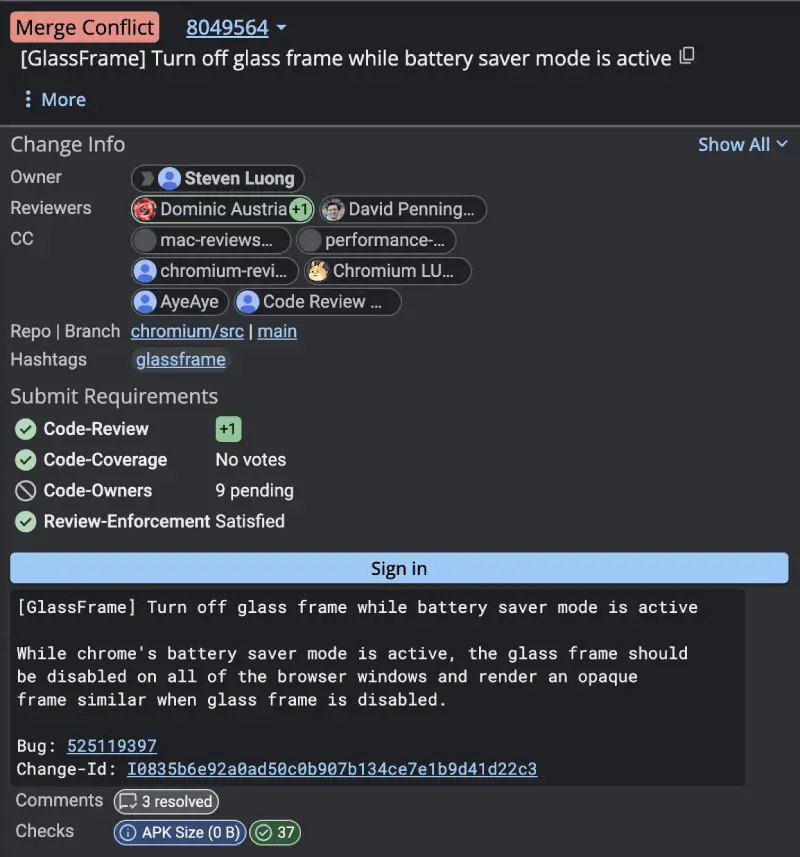The image size is (800, 857).
Task: Open bug 525119397 link
Action: (x=112, y=746)
